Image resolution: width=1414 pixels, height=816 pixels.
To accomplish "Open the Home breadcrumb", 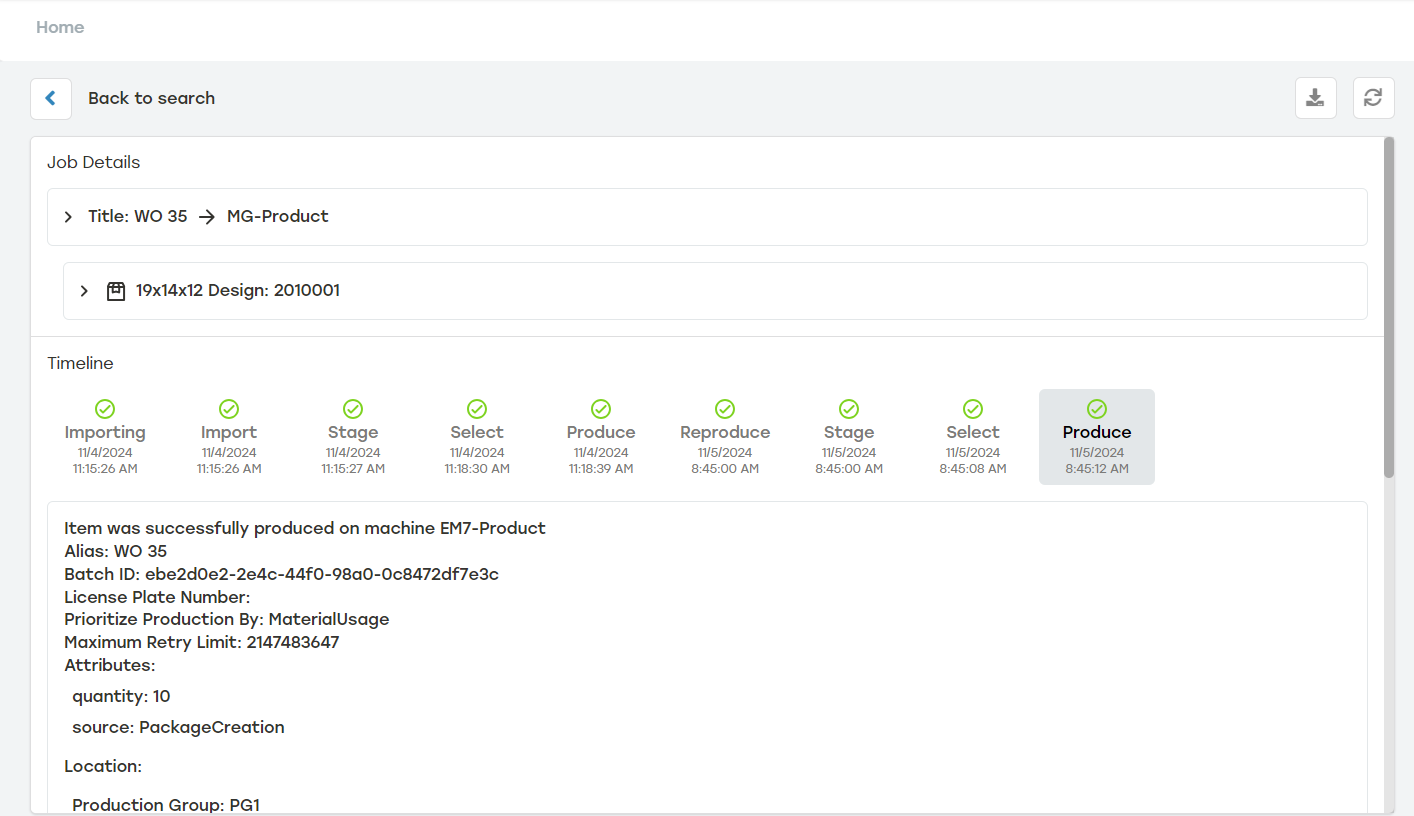I will click(59, 27).
